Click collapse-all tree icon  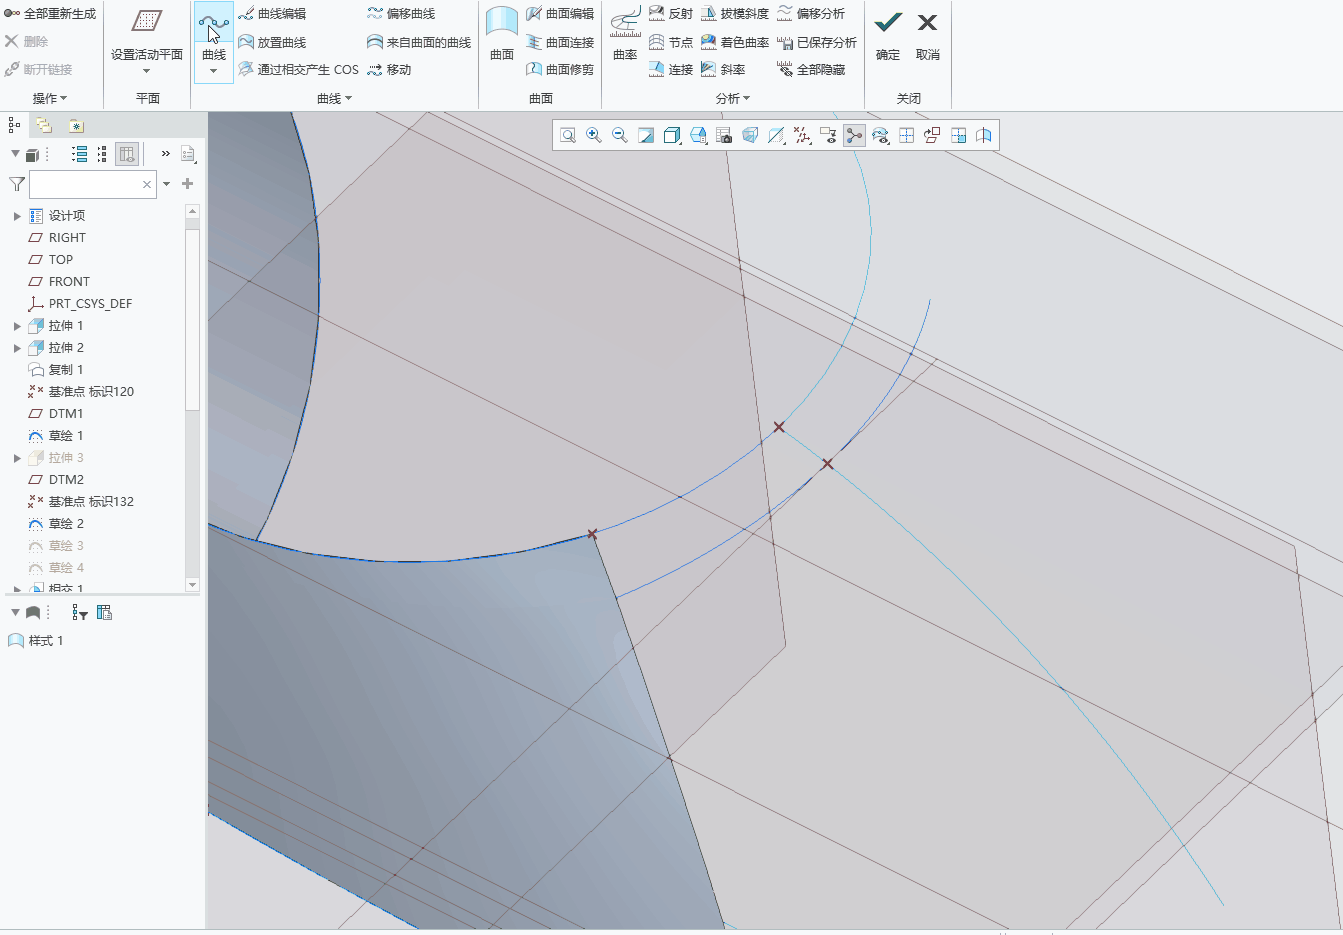pos(102,154)
